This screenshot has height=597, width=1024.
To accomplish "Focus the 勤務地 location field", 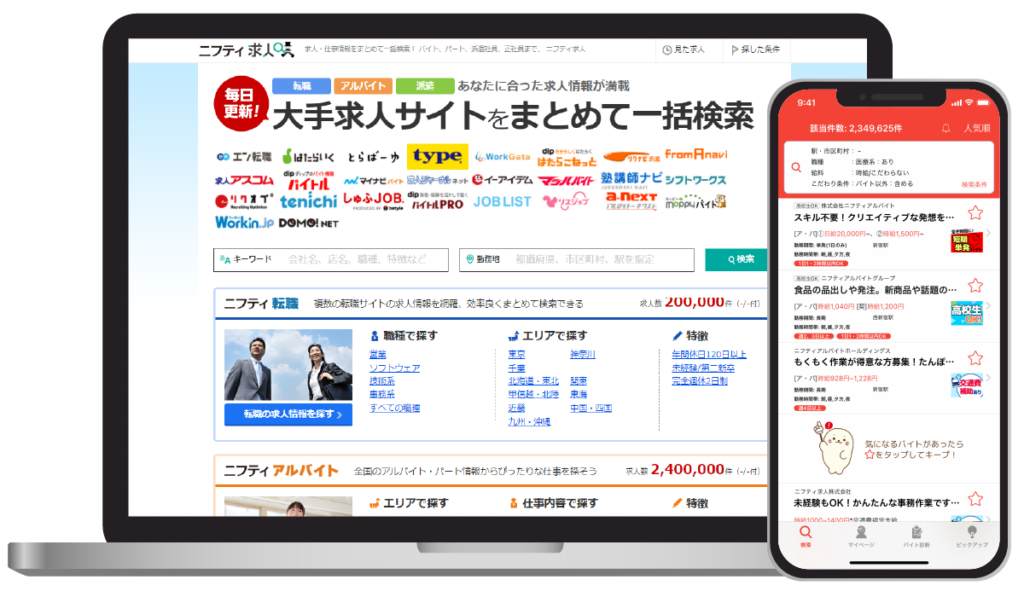I will tap(577, 259).
